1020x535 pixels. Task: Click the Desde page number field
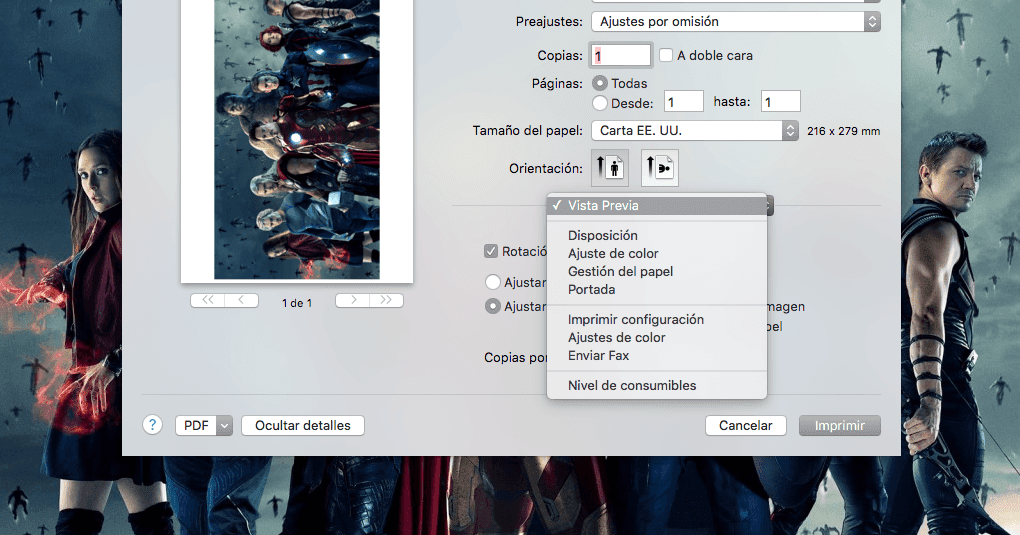[x=684, y=102]
